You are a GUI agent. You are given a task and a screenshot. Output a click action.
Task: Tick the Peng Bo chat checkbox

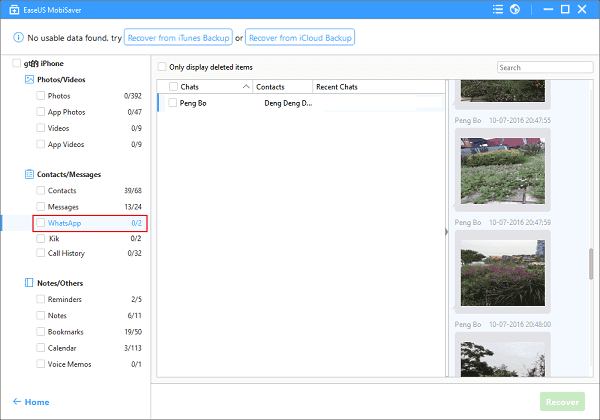click(173, 103)
